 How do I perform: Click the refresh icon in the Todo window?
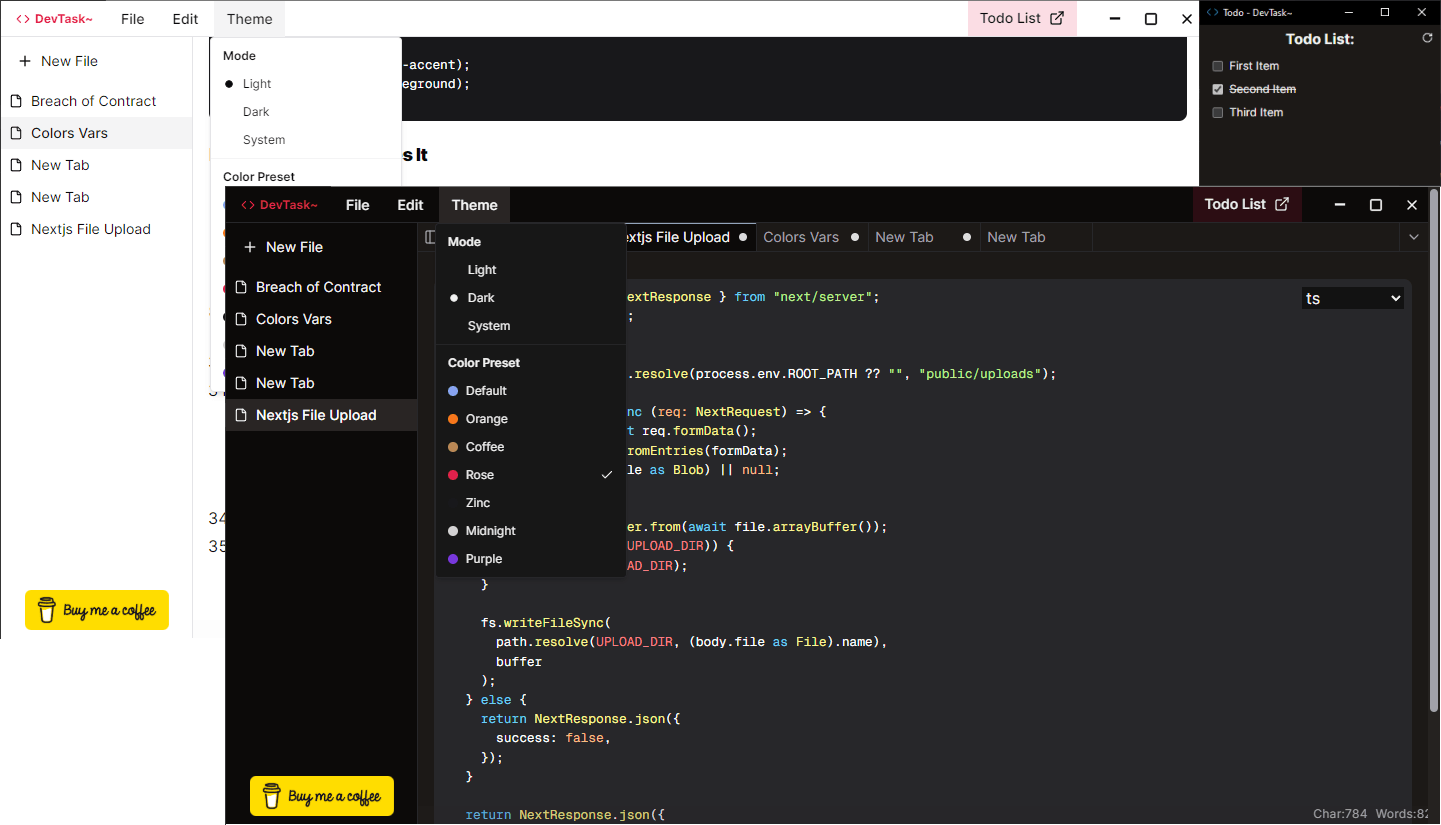(x=1427, y=38)
